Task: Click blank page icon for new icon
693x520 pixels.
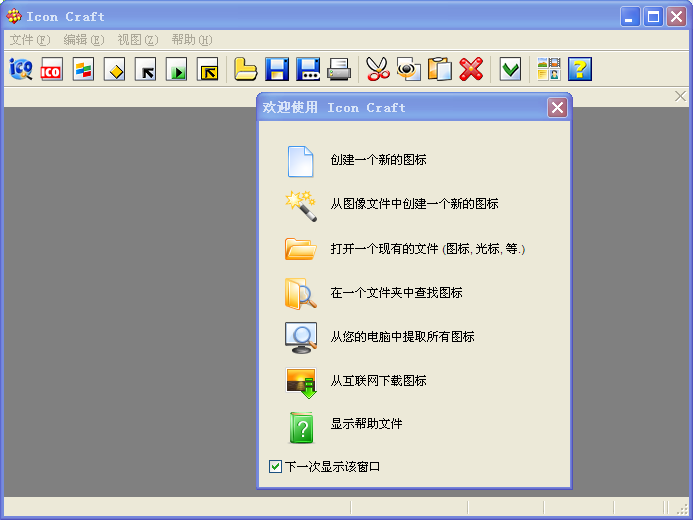Action: tap(301, 161)
